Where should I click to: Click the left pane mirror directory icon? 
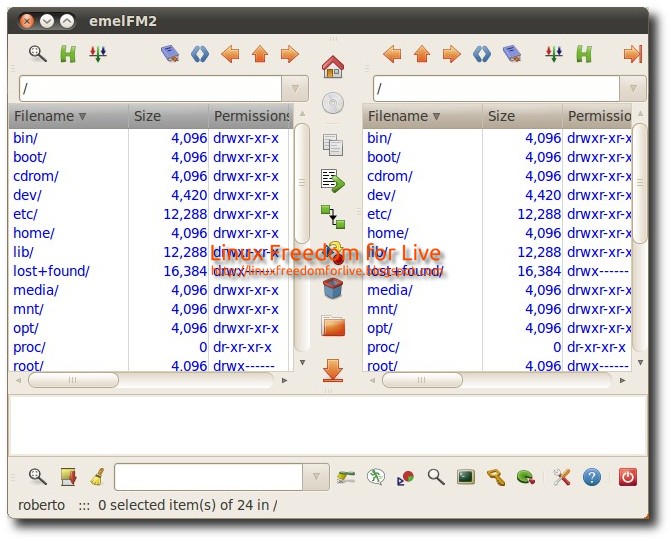(x=200, y=54)
